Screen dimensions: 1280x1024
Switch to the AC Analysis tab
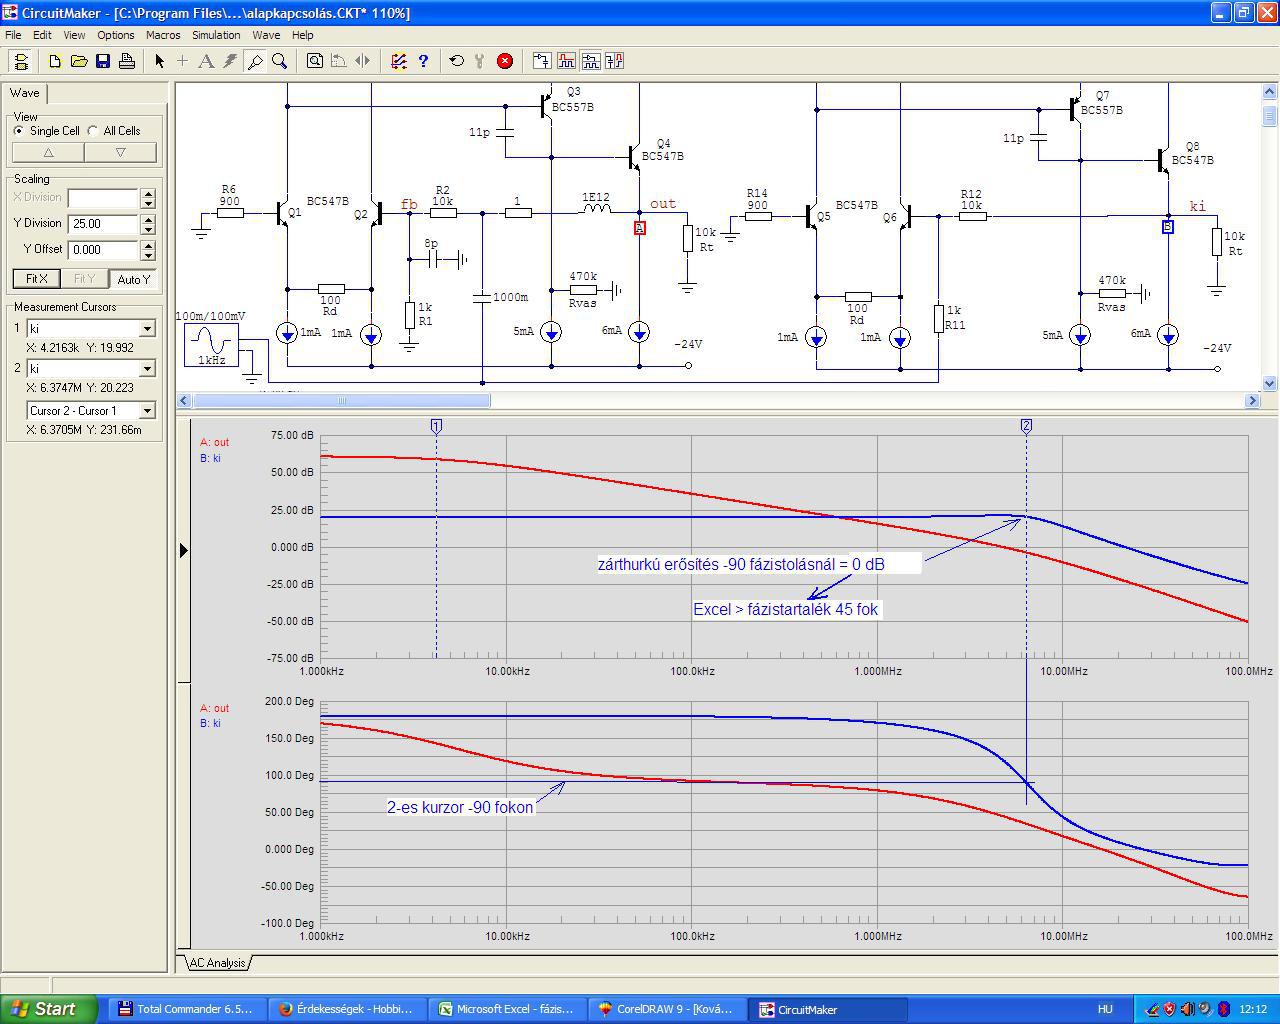217,963
